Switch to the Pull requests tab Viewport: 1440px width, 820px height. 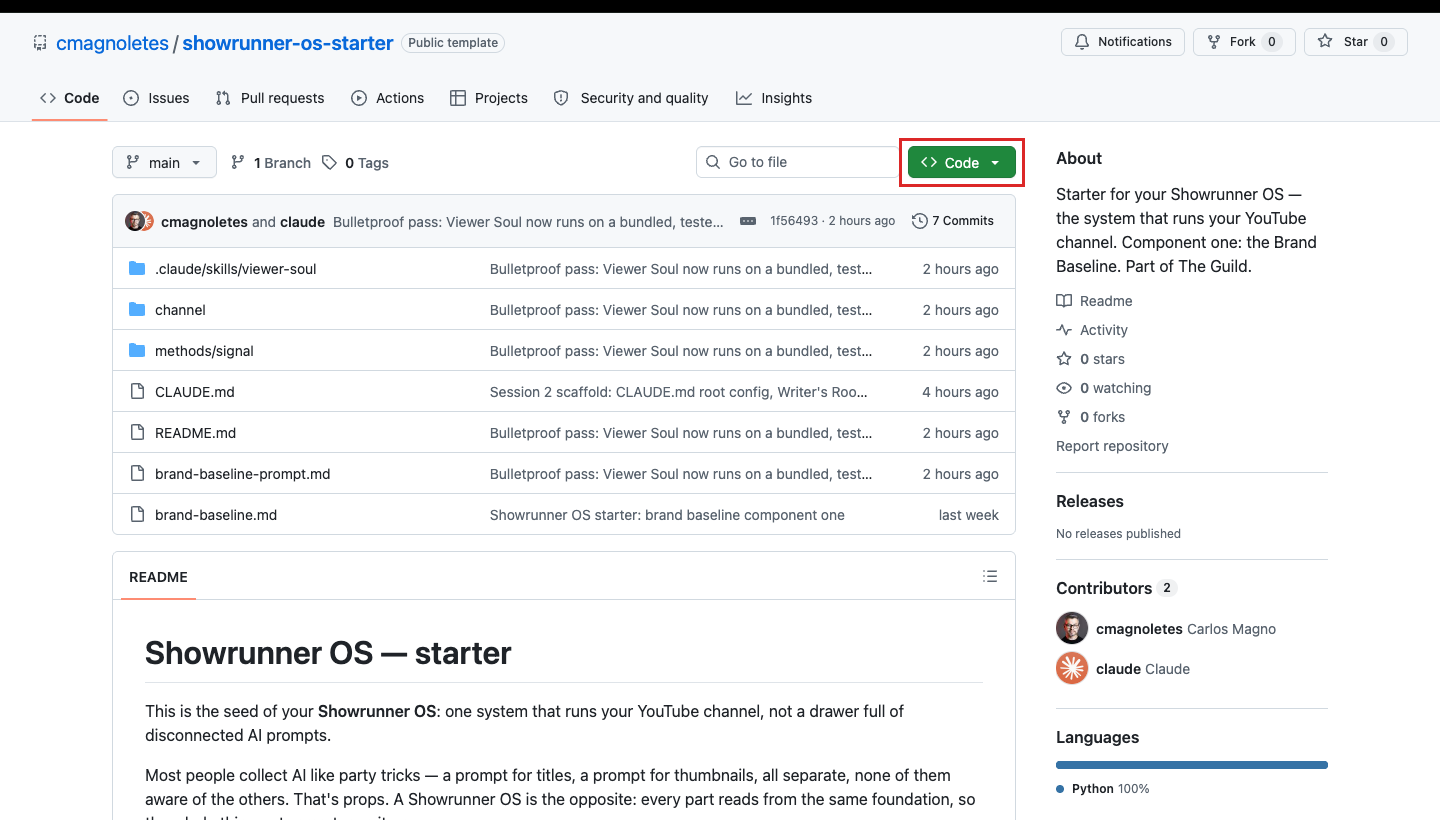pyautogui.click(x=270, y=98)
